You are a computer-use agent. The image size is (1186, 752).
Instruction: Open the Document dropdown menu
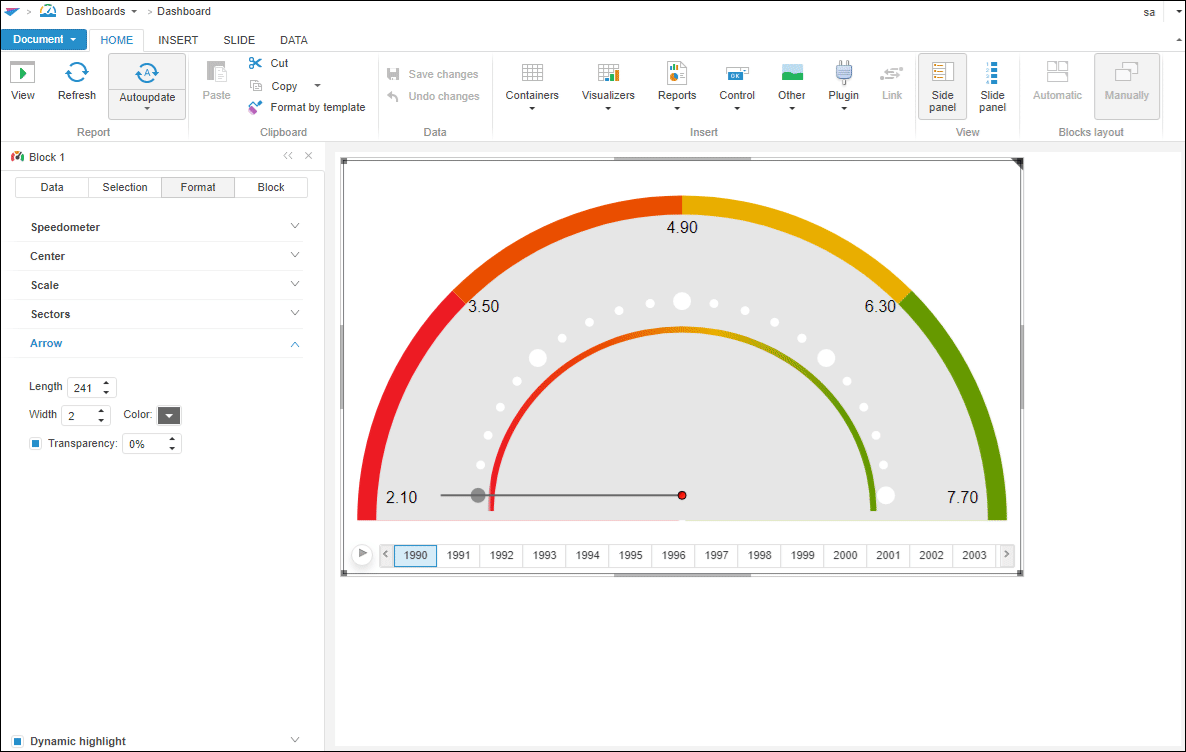[44, 40]
